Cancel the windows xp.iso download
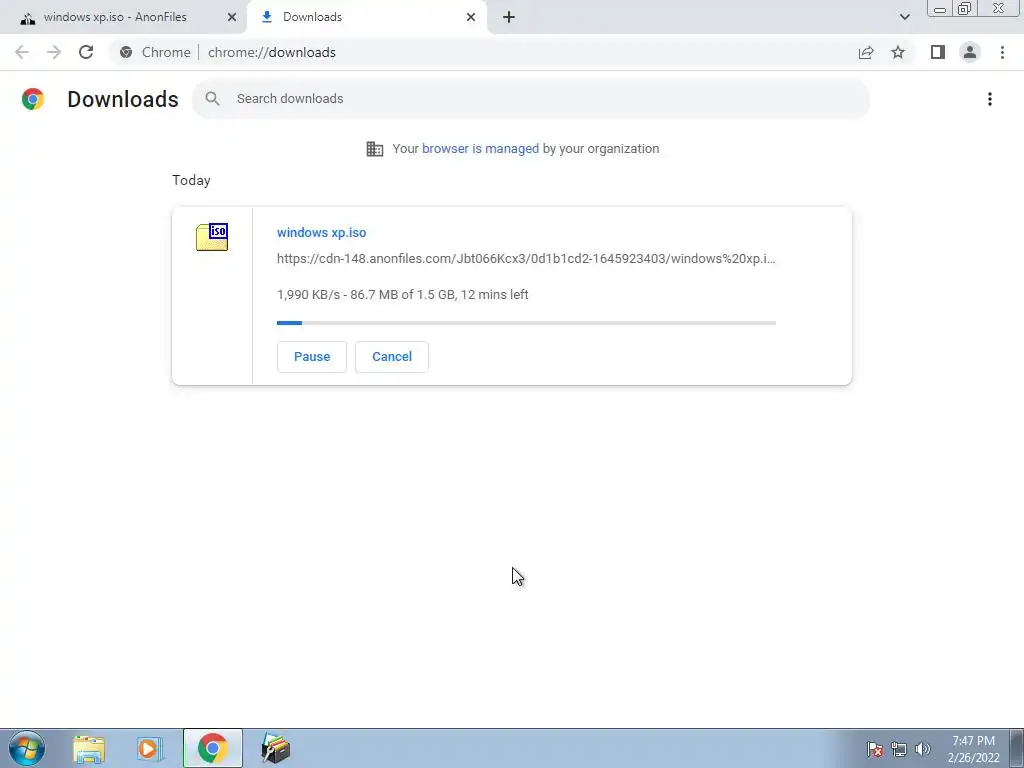 392,357
